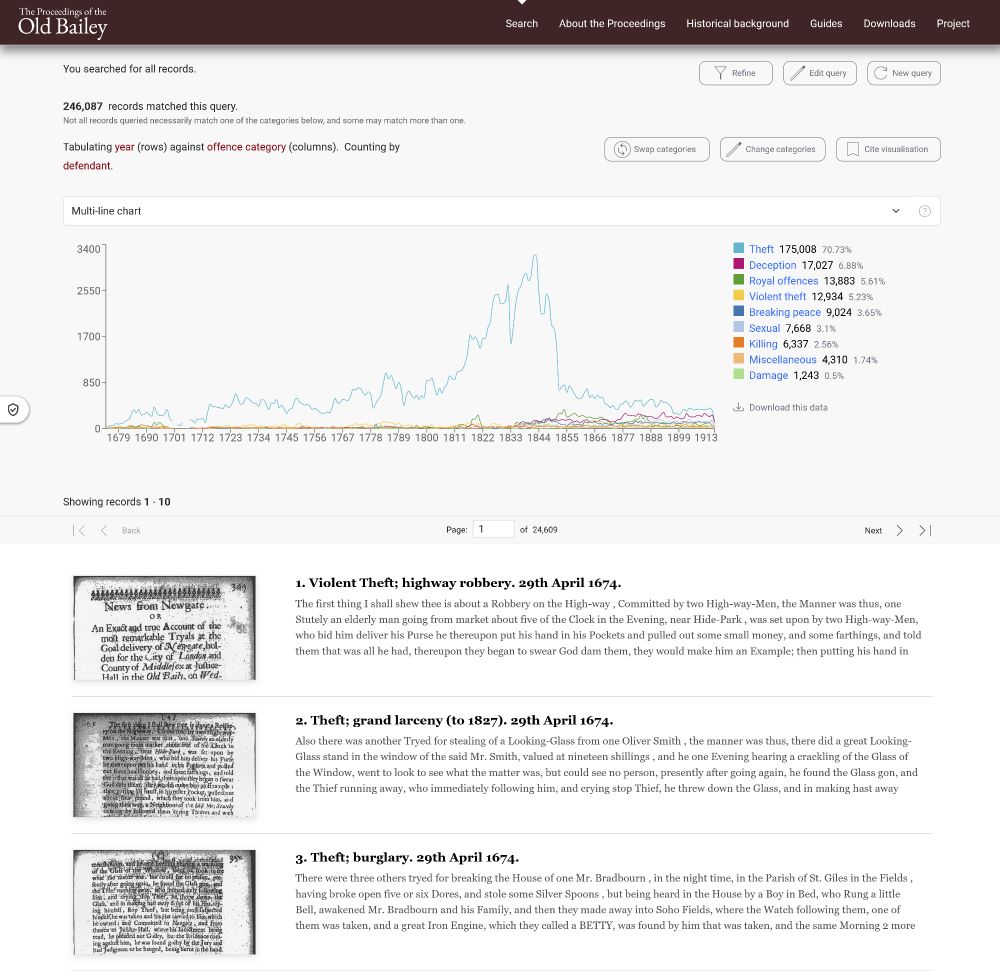Select Deception legend link

point(772,265)
